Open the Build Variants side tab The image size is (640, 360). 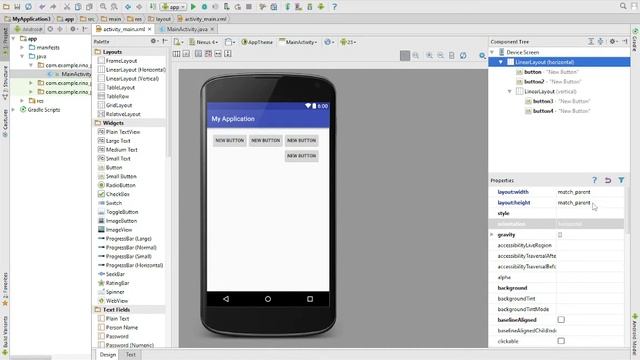[5, 335]
